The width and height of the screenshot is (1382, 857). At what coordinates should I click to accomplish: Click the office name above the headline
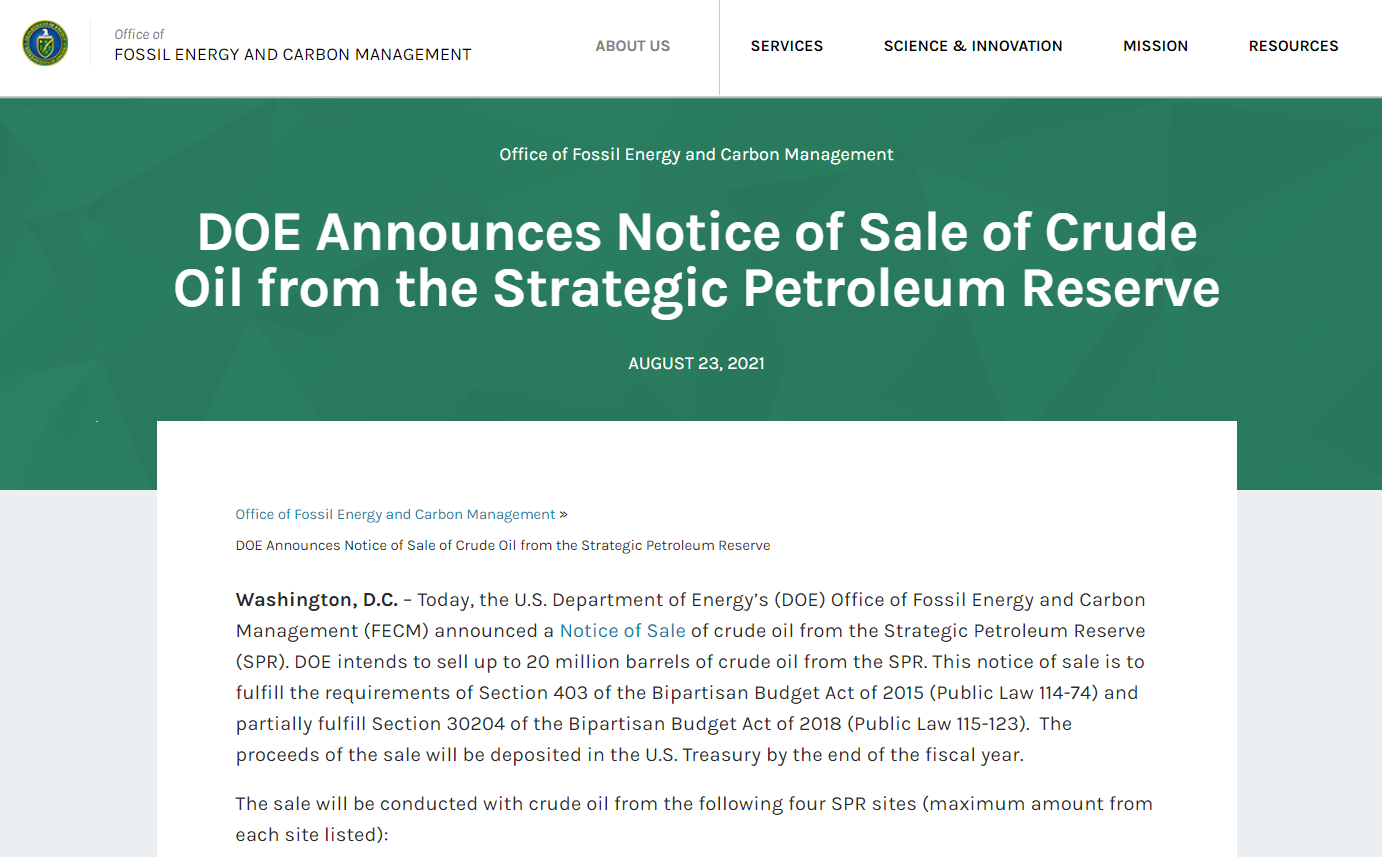pos(696,154)
